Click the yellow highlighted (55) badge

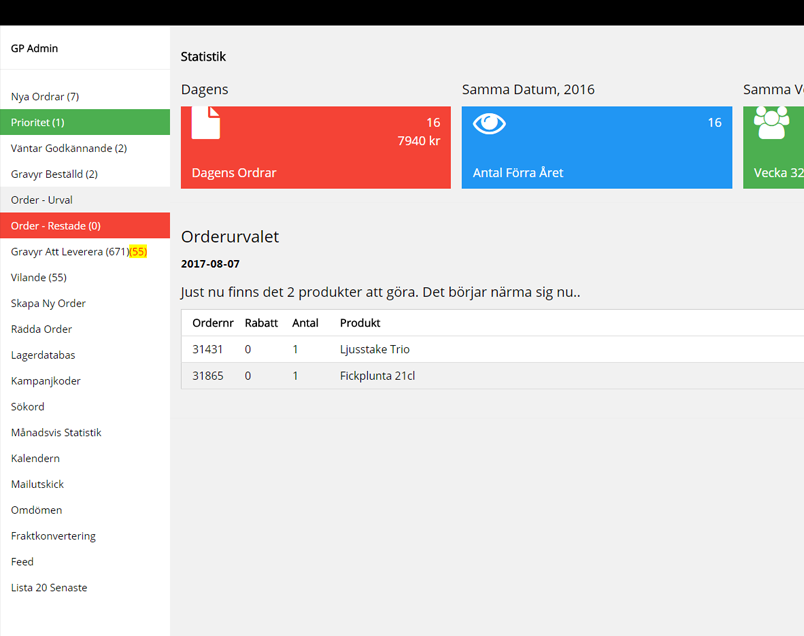pyautogui.click(x=139, y=252)
